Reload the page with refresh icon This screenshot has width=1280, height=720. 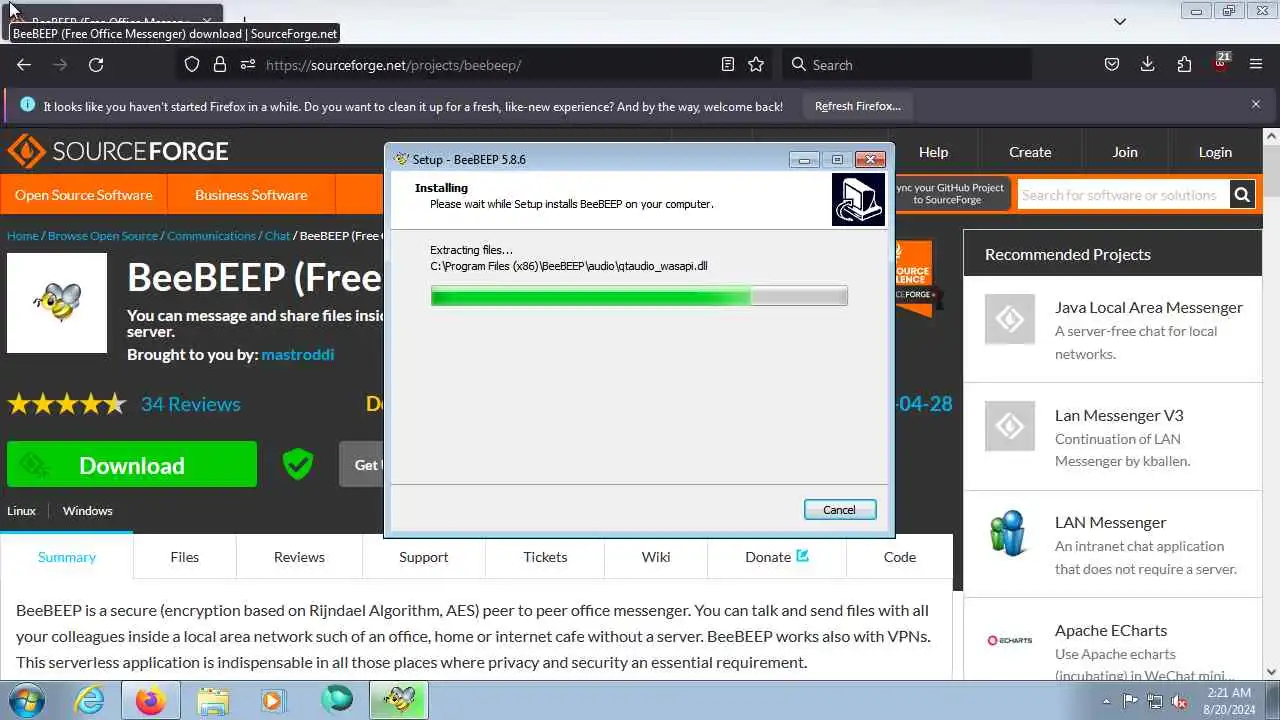96,64
